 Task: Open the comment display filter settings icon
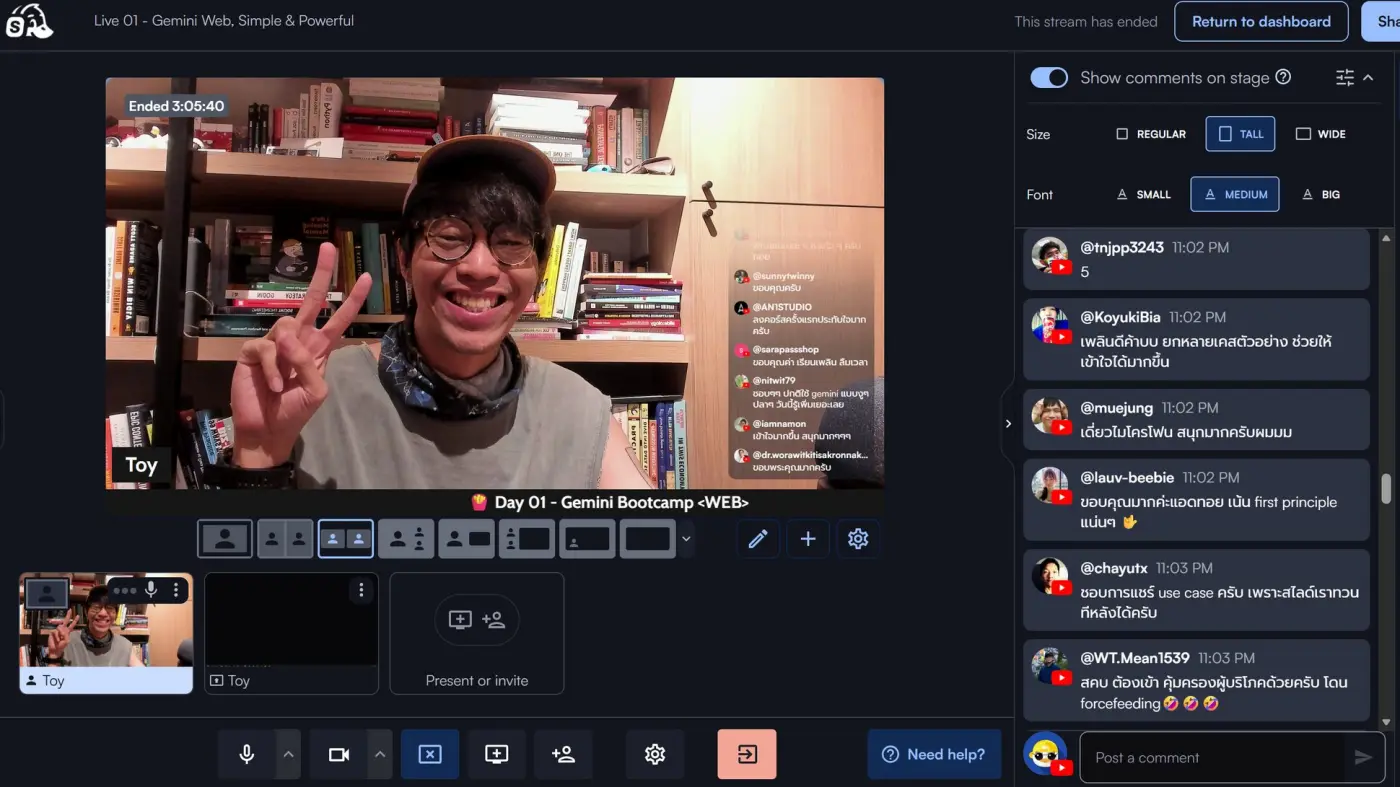tap(1344, 77)
